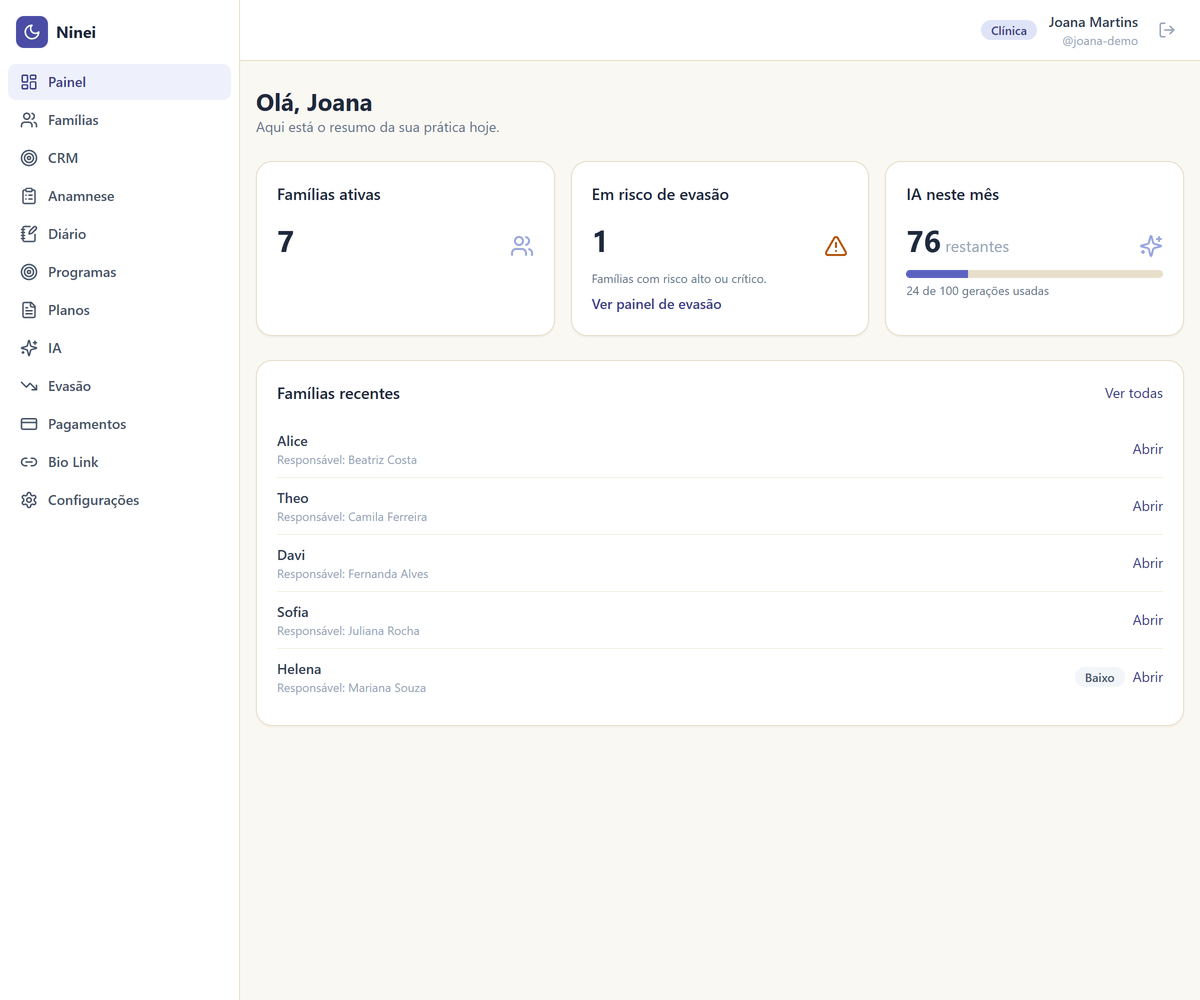Click Ver todas in Famílias recentes
This screenshot has height=1000, width=1200.
tap(1134, 393)
